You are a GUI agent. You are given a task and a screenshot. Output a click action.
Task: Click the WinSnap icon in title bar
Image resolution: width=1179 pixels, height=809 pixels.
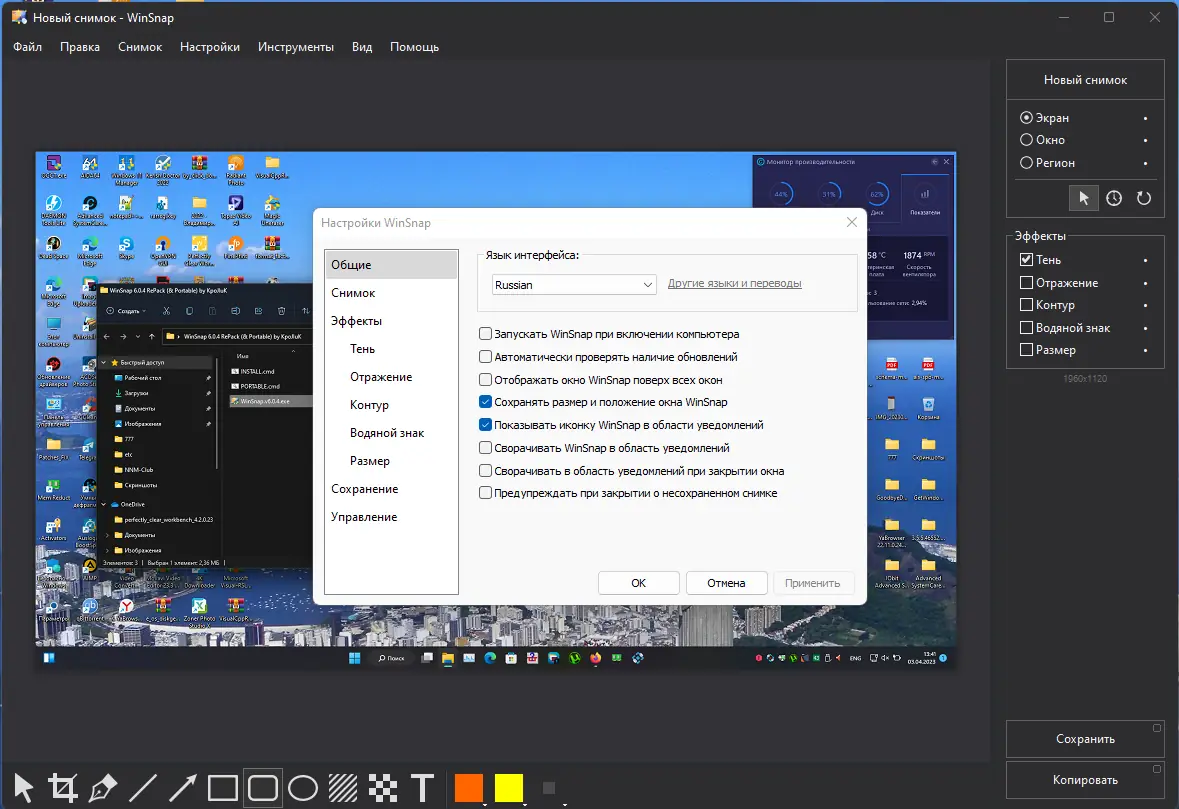(x=19, y=17)
